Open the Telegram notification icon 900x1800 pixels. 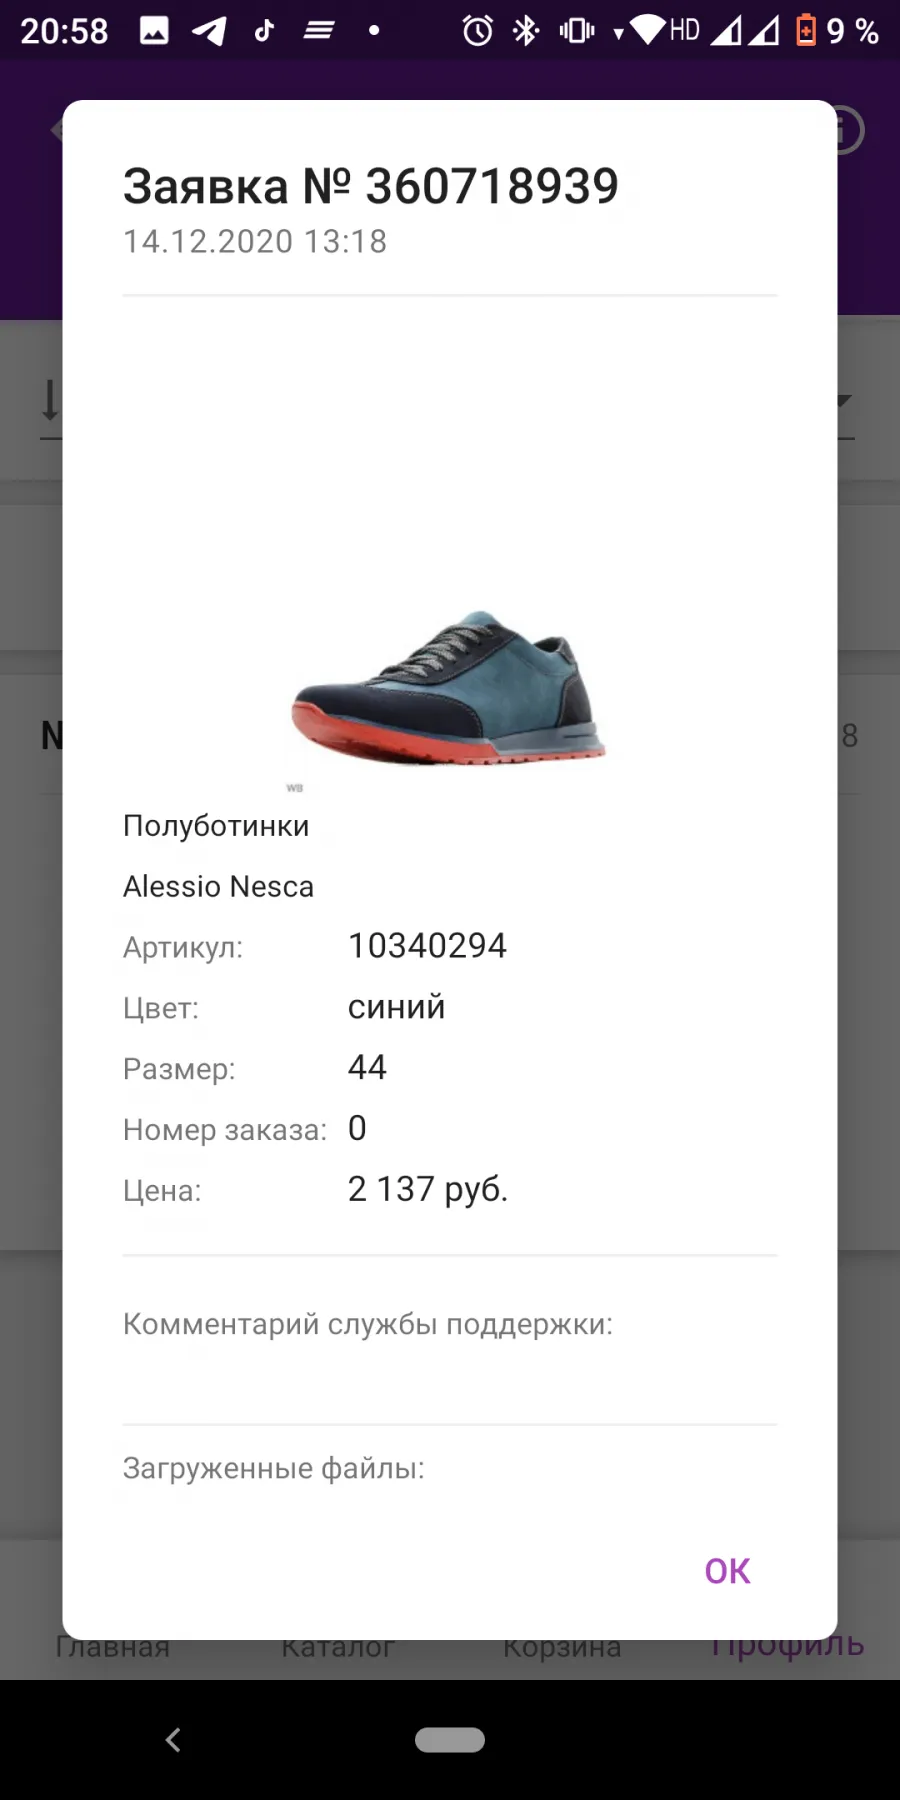(209, 31)
